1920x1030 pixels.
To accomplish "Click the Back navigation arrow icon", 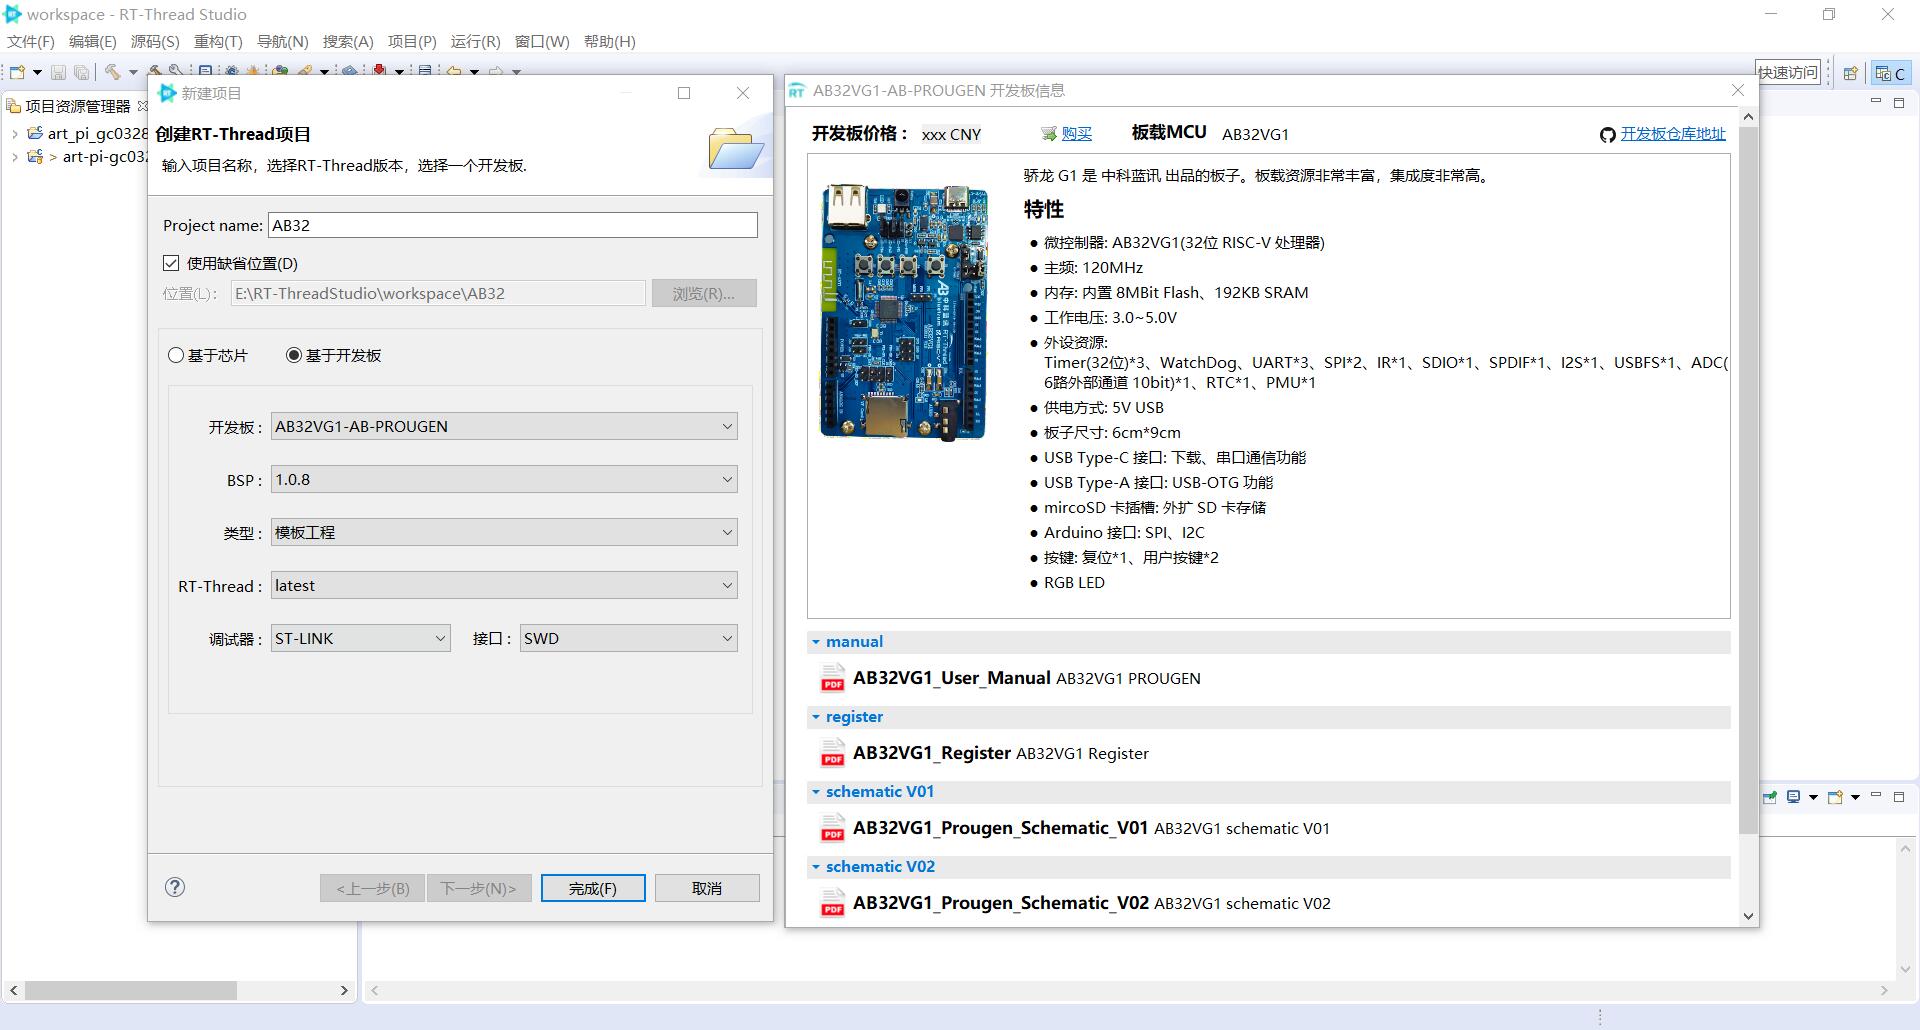I will [455, 71].
